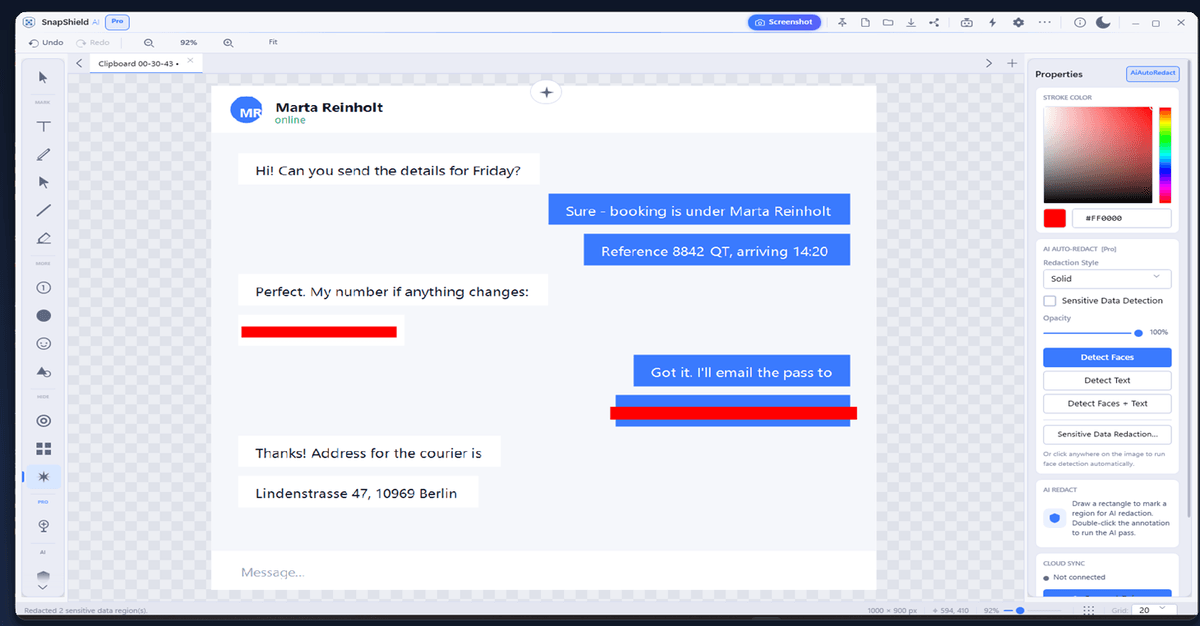The height and width of the screenshot is (626, 1200).
Task: Click the AI Redact shield icon in panel
Action: coord(1054,518)
